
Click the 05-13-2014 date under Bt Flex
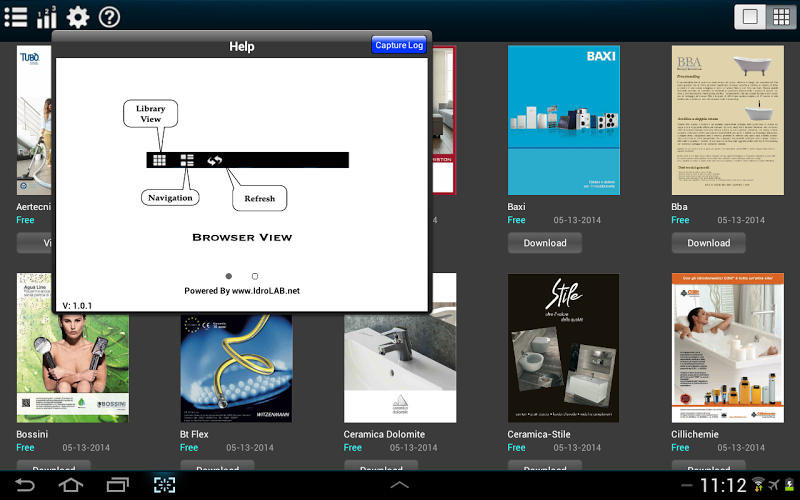coord(249,447)
